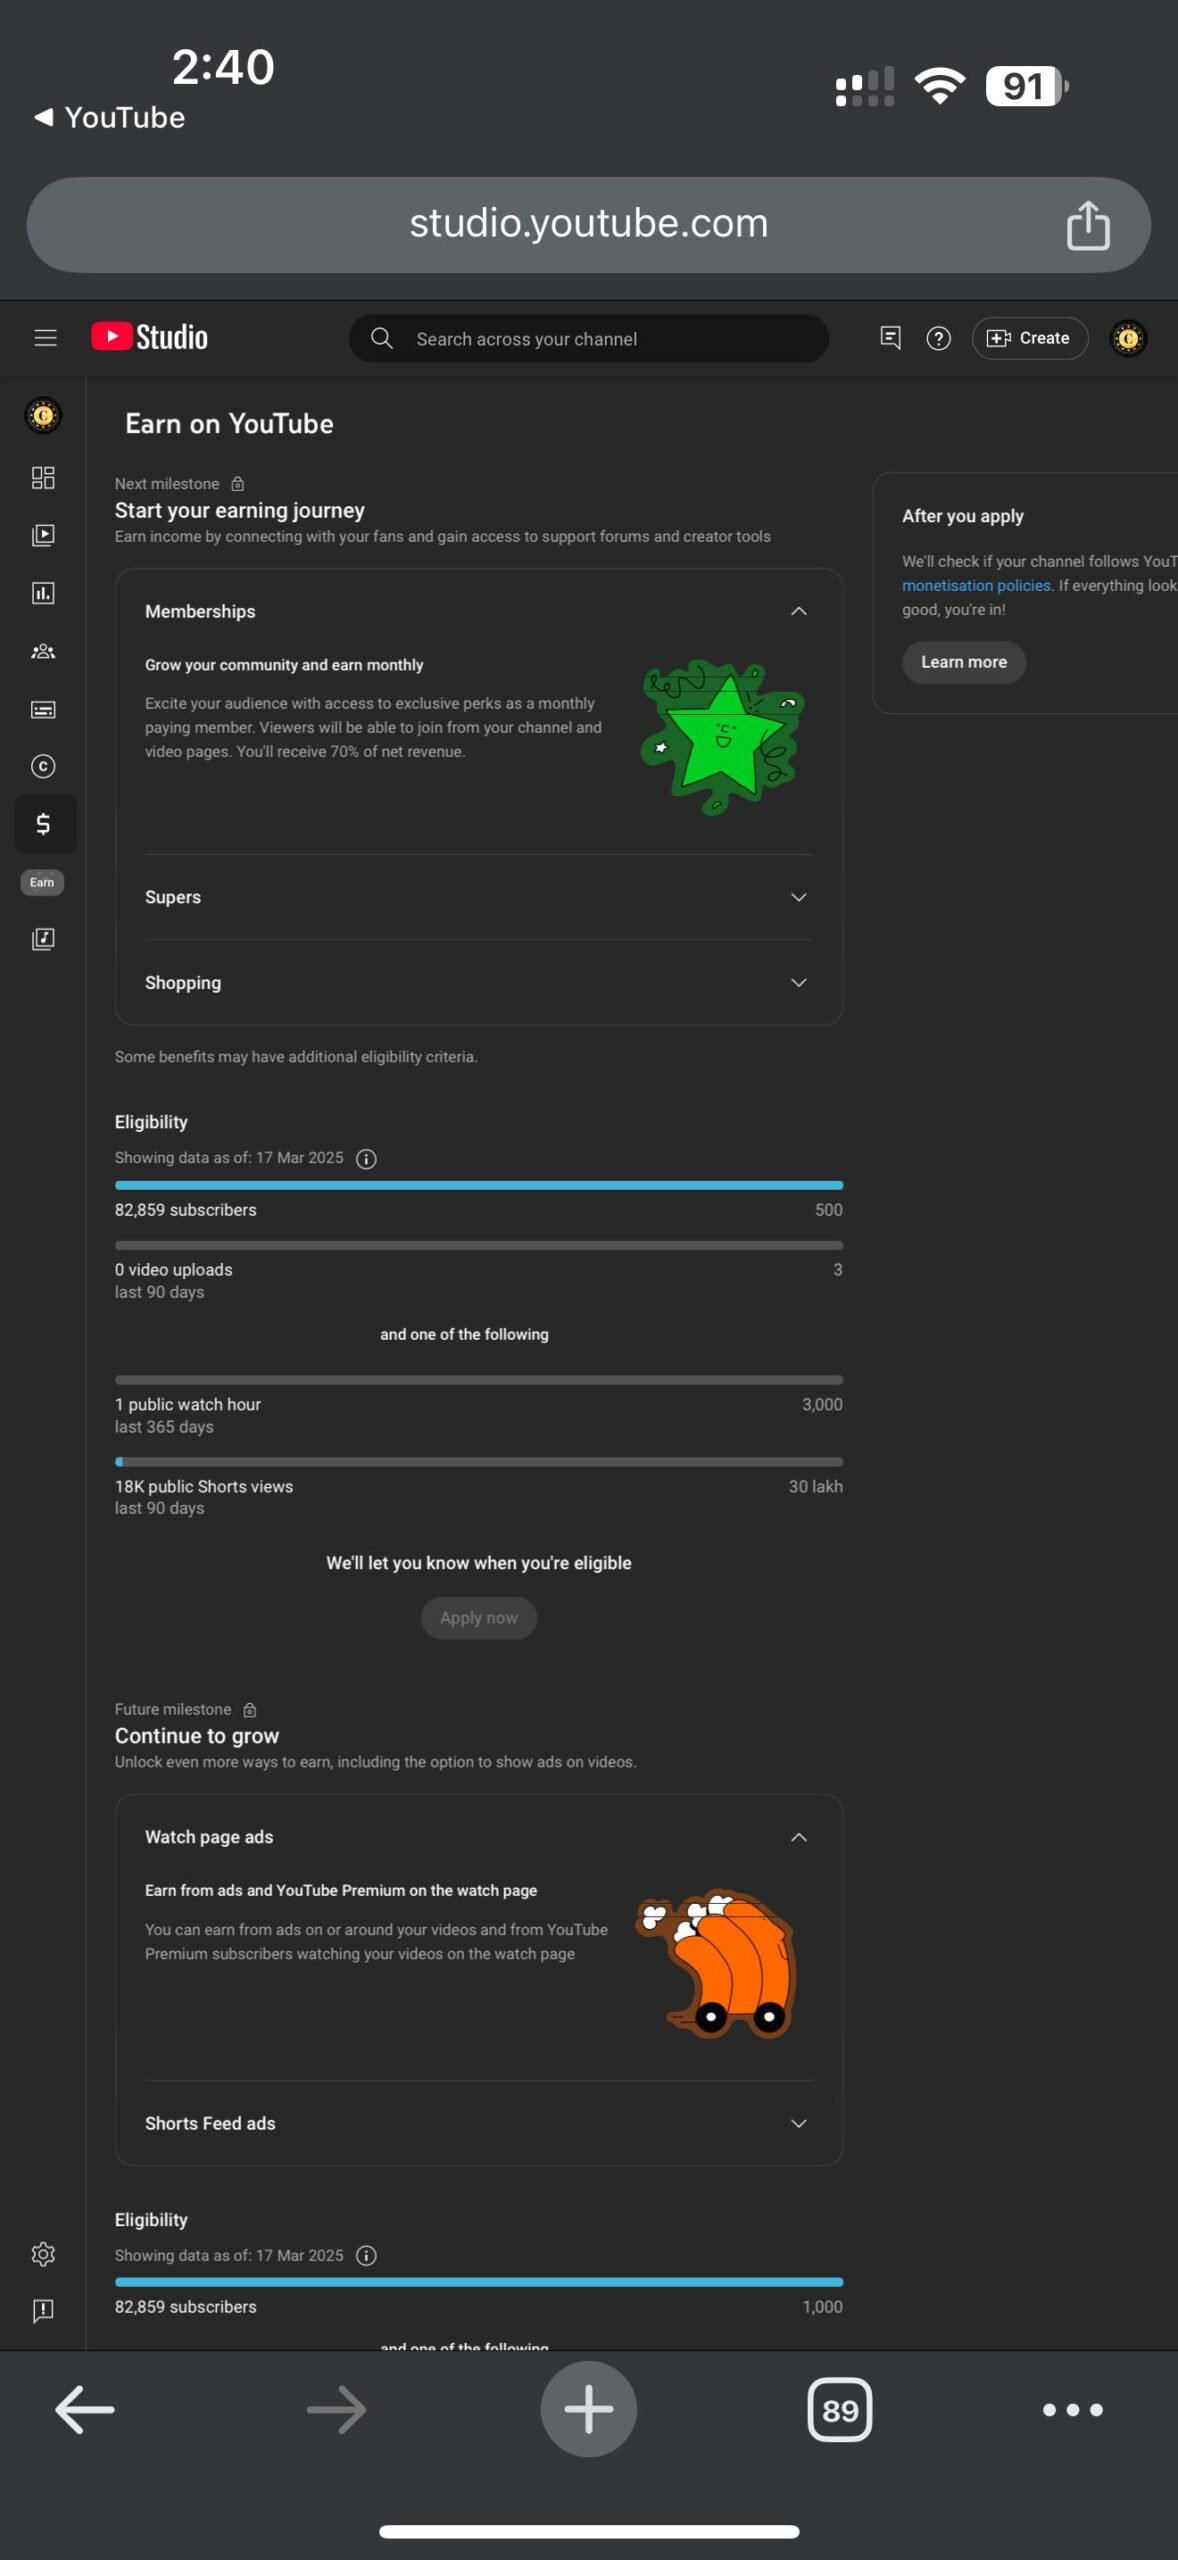Open the Dashboard sidebar icon
Image resolution: width=1178 pixels, height=2560 pixels.
coord(43,478)
